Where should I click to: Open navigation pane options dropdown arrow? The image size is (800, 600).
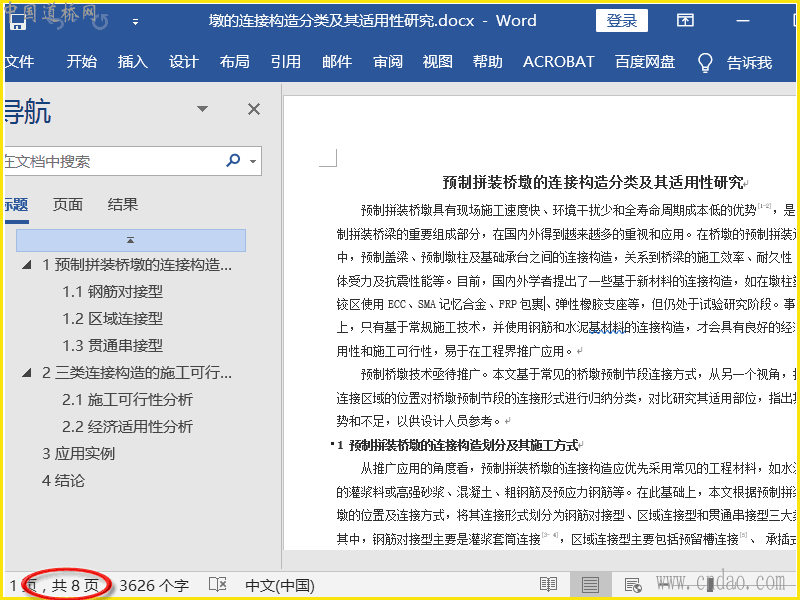(x=203, y=109)
